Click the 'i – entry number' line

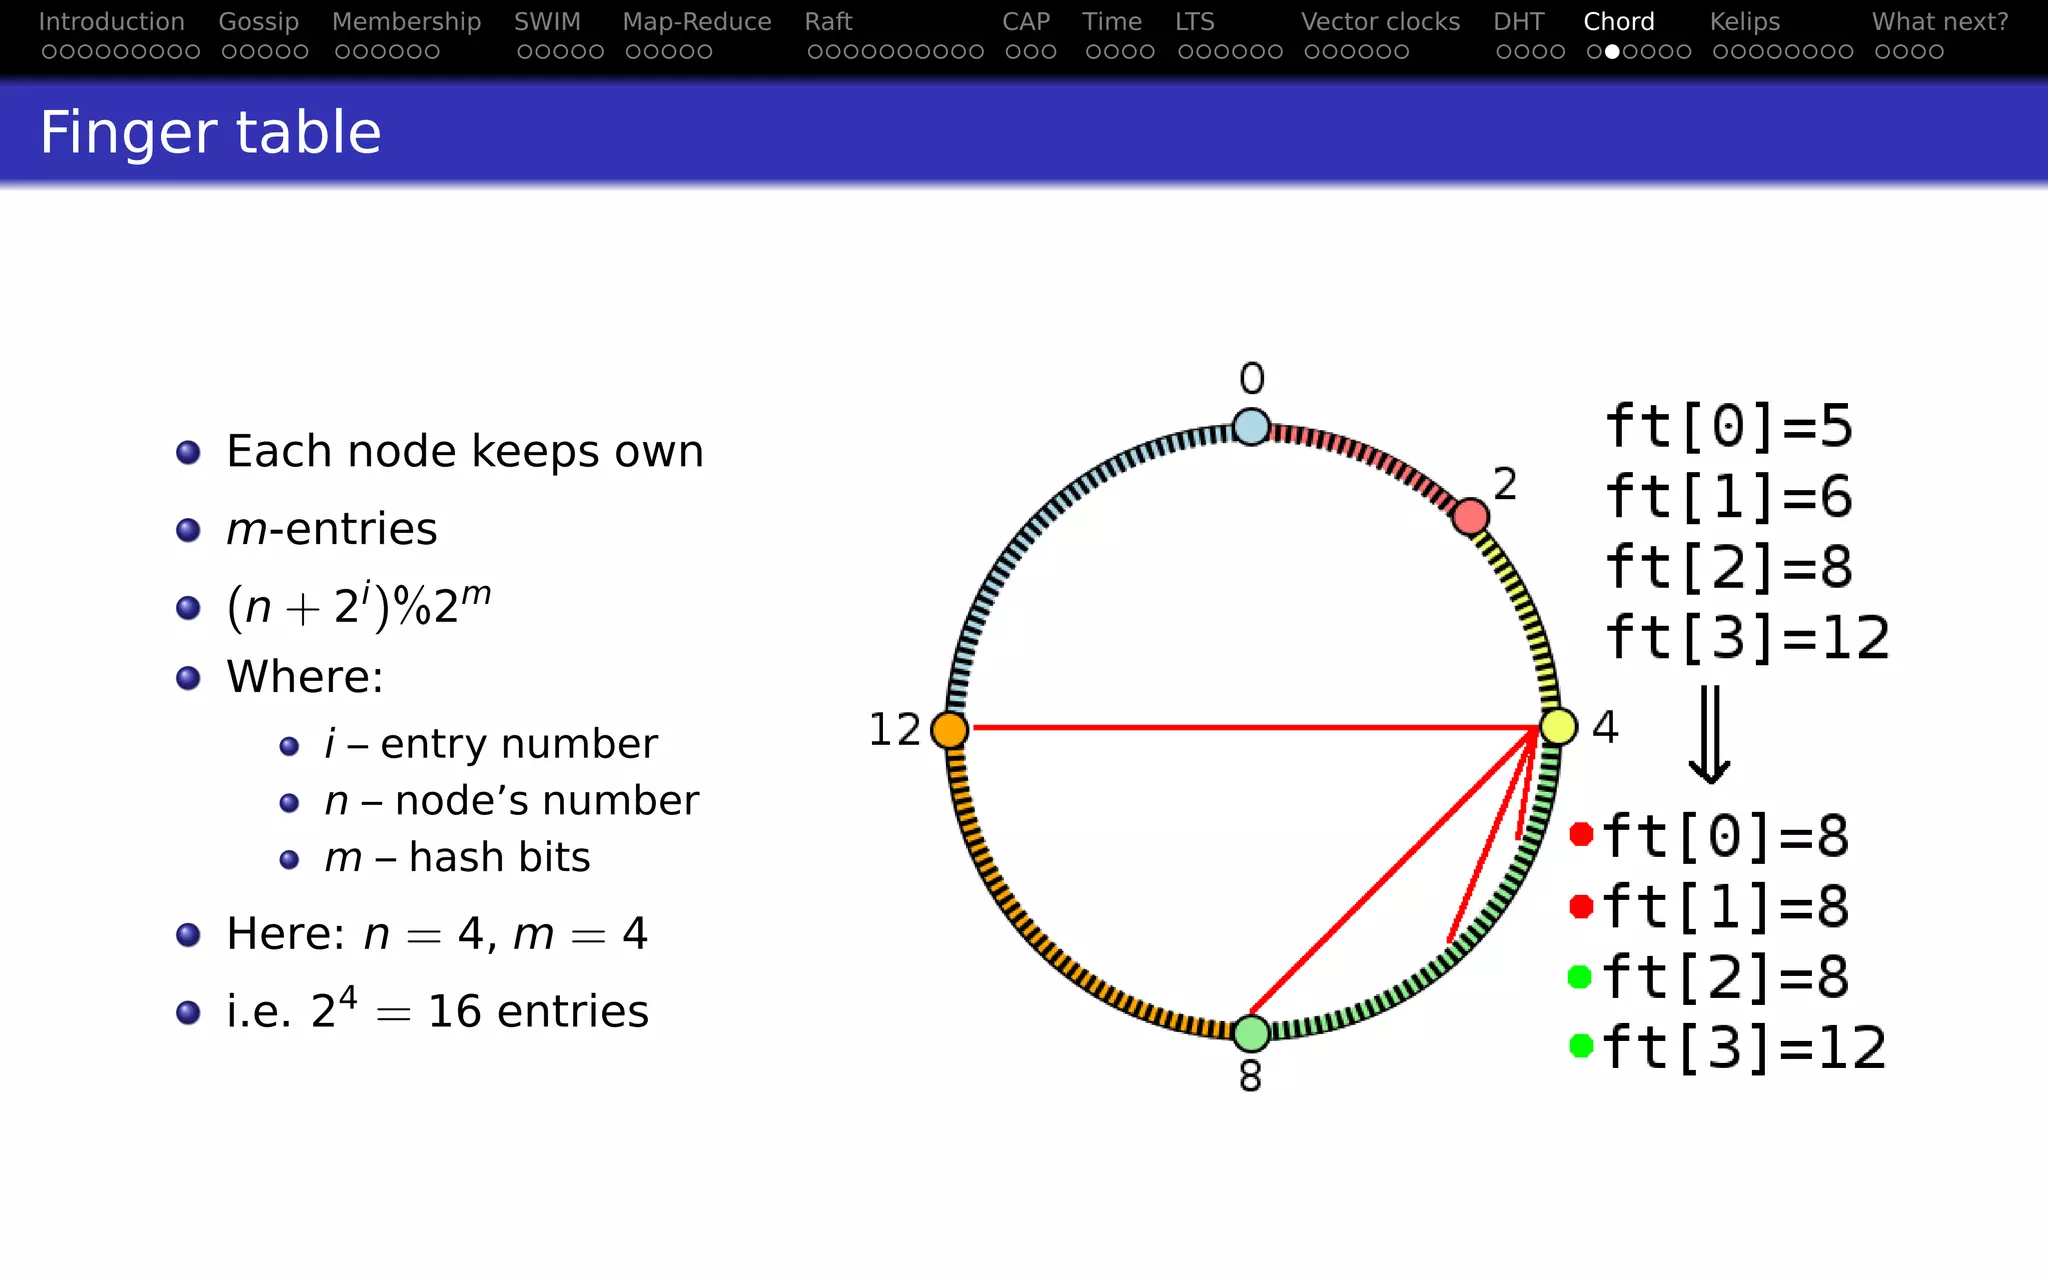coord(491,744)
